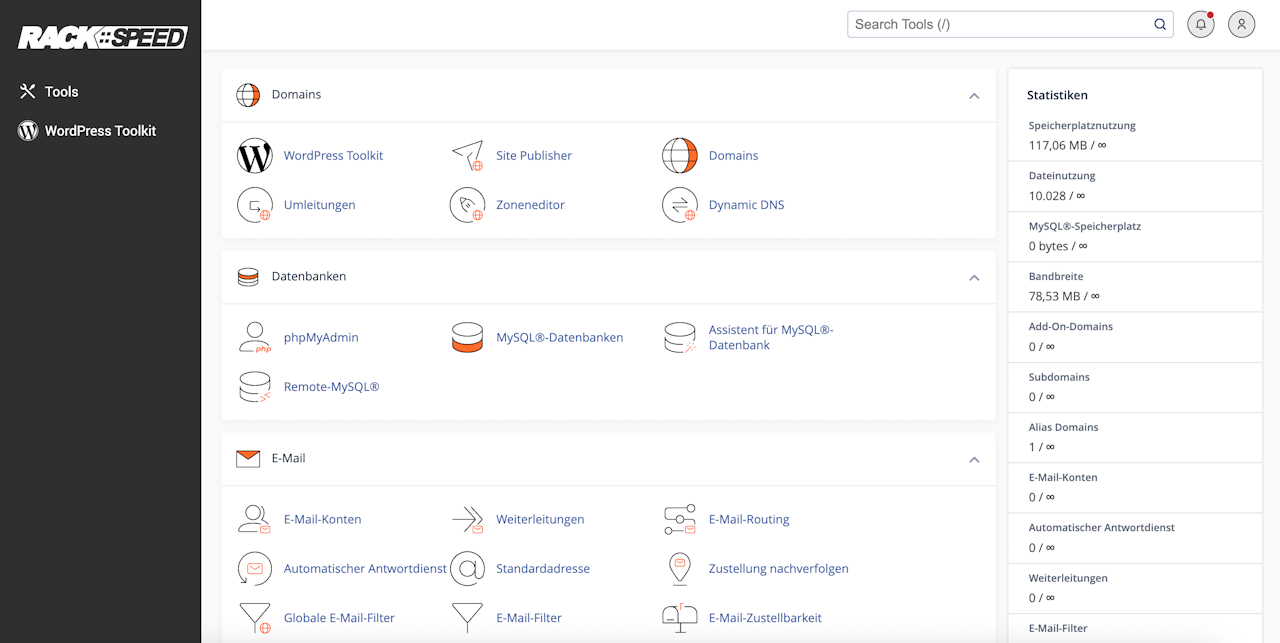Open WordPress Toolkit in the sidebar

[x=100, y=131]
